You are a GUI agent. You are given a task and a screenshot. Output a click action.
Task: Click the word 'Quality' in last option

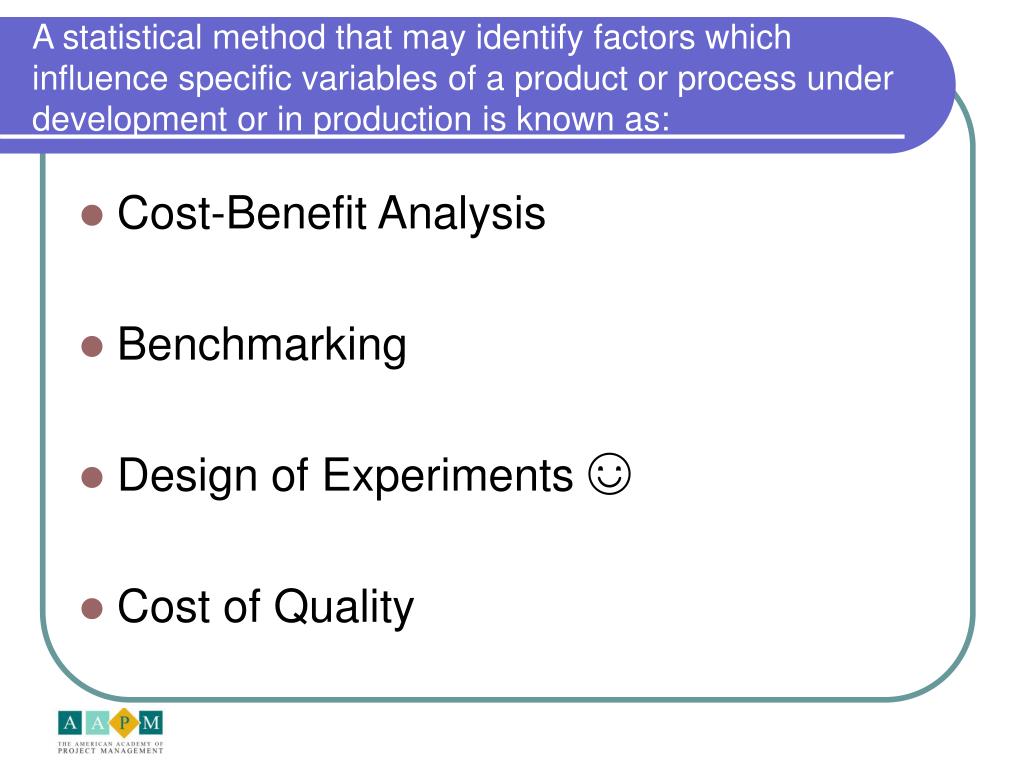pyautogui.click(x=344, y=607)
